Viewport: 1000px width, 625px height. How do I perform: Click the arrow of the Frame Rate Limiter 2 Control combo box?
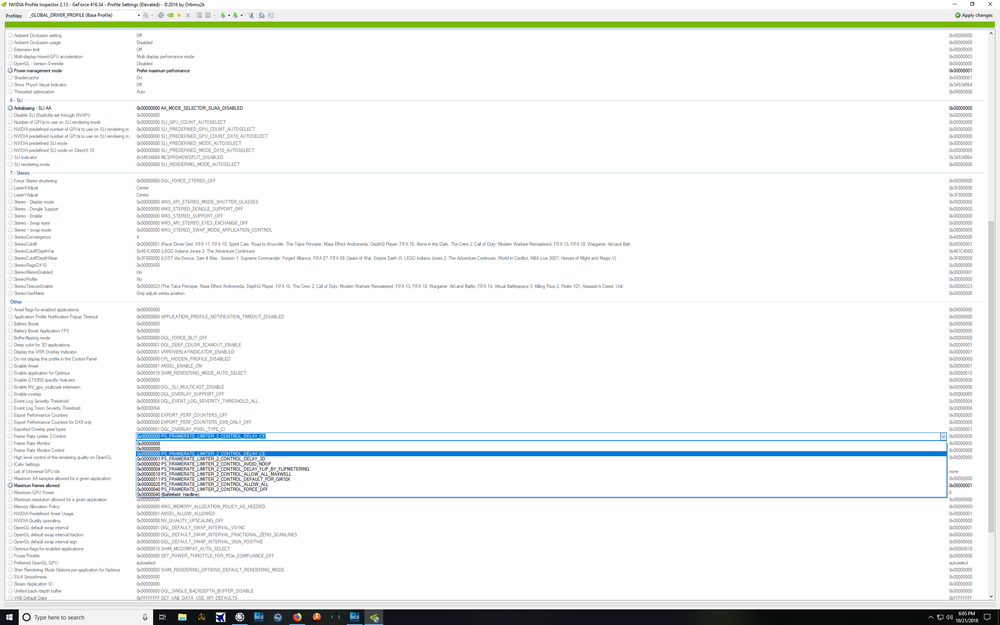[943, 437]
